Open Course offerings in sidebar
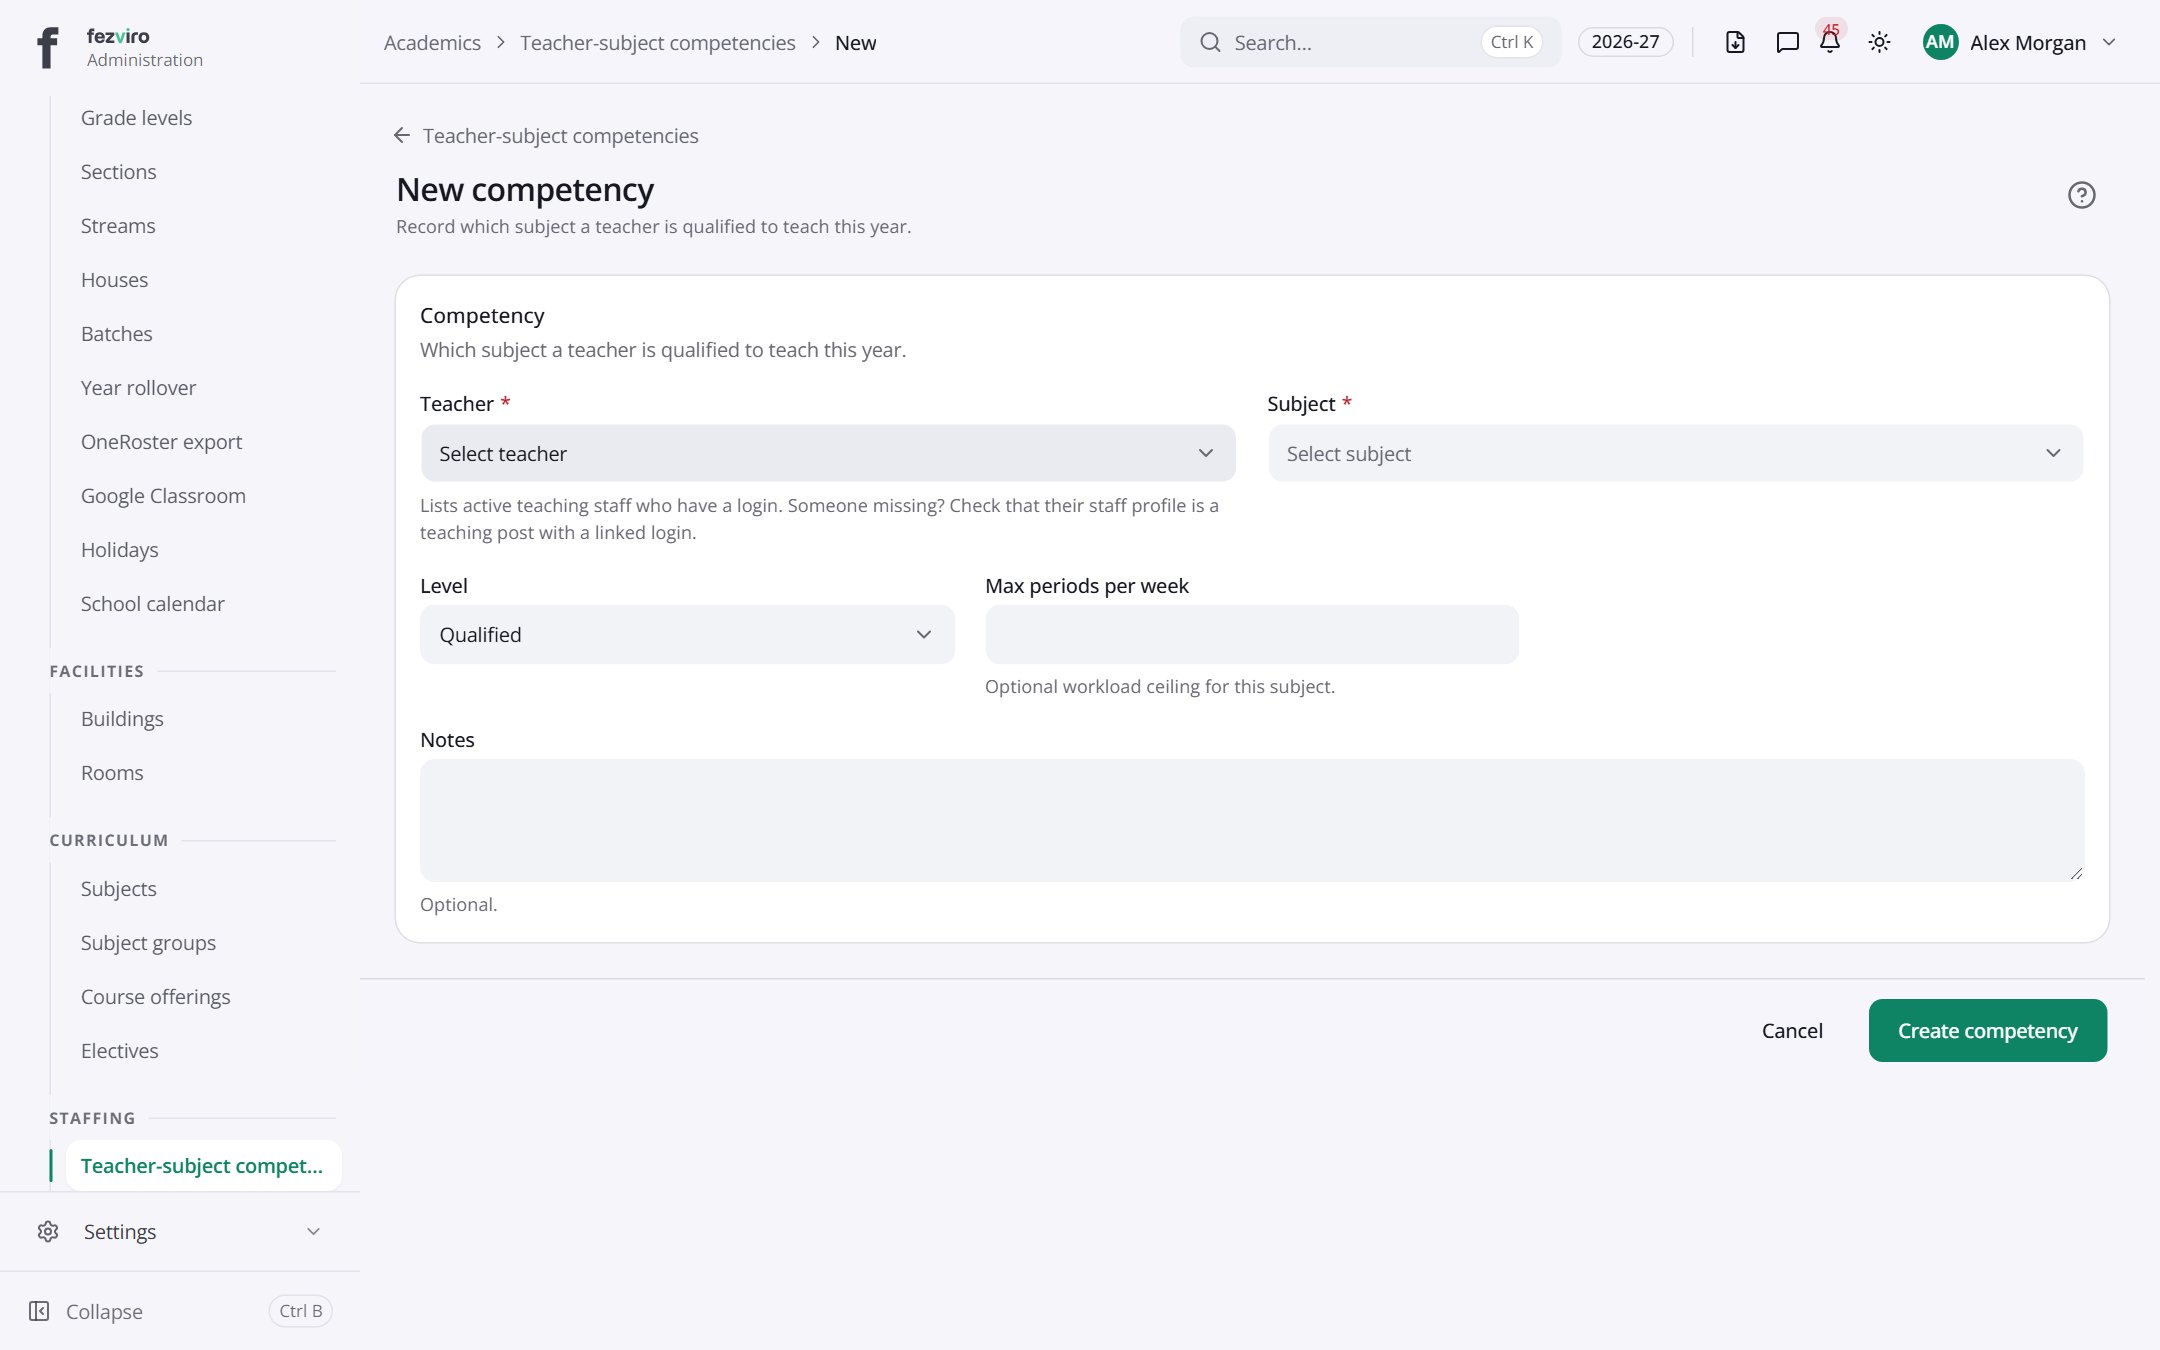2160x1350 pixels. [155, 997]
